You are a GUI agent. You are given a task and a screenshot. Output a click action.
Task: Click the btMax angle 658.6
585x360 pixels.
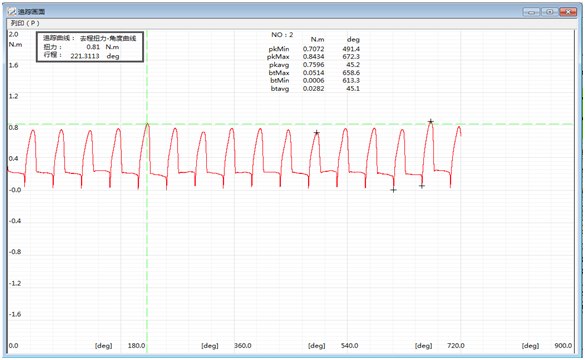[x=351, y=73]
